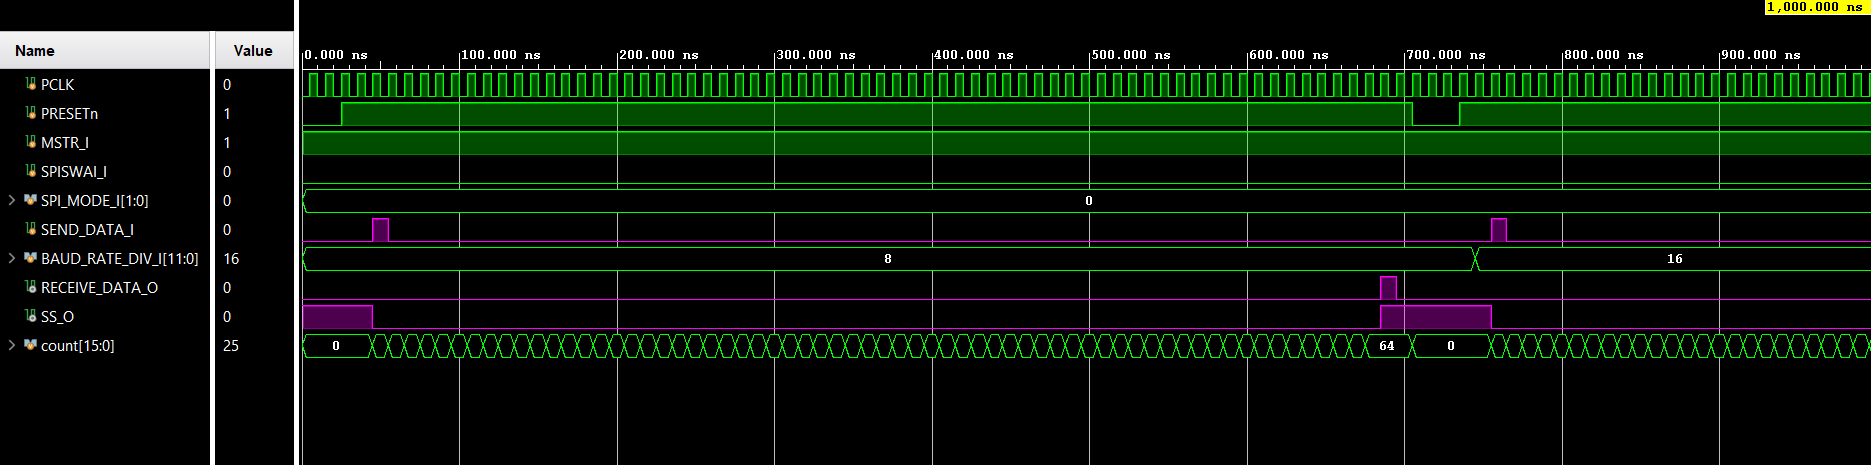Click the SEND_DATA_I signal icon
The width and height of the screenshot is (1871, 465).
click(x=31, y=230)
